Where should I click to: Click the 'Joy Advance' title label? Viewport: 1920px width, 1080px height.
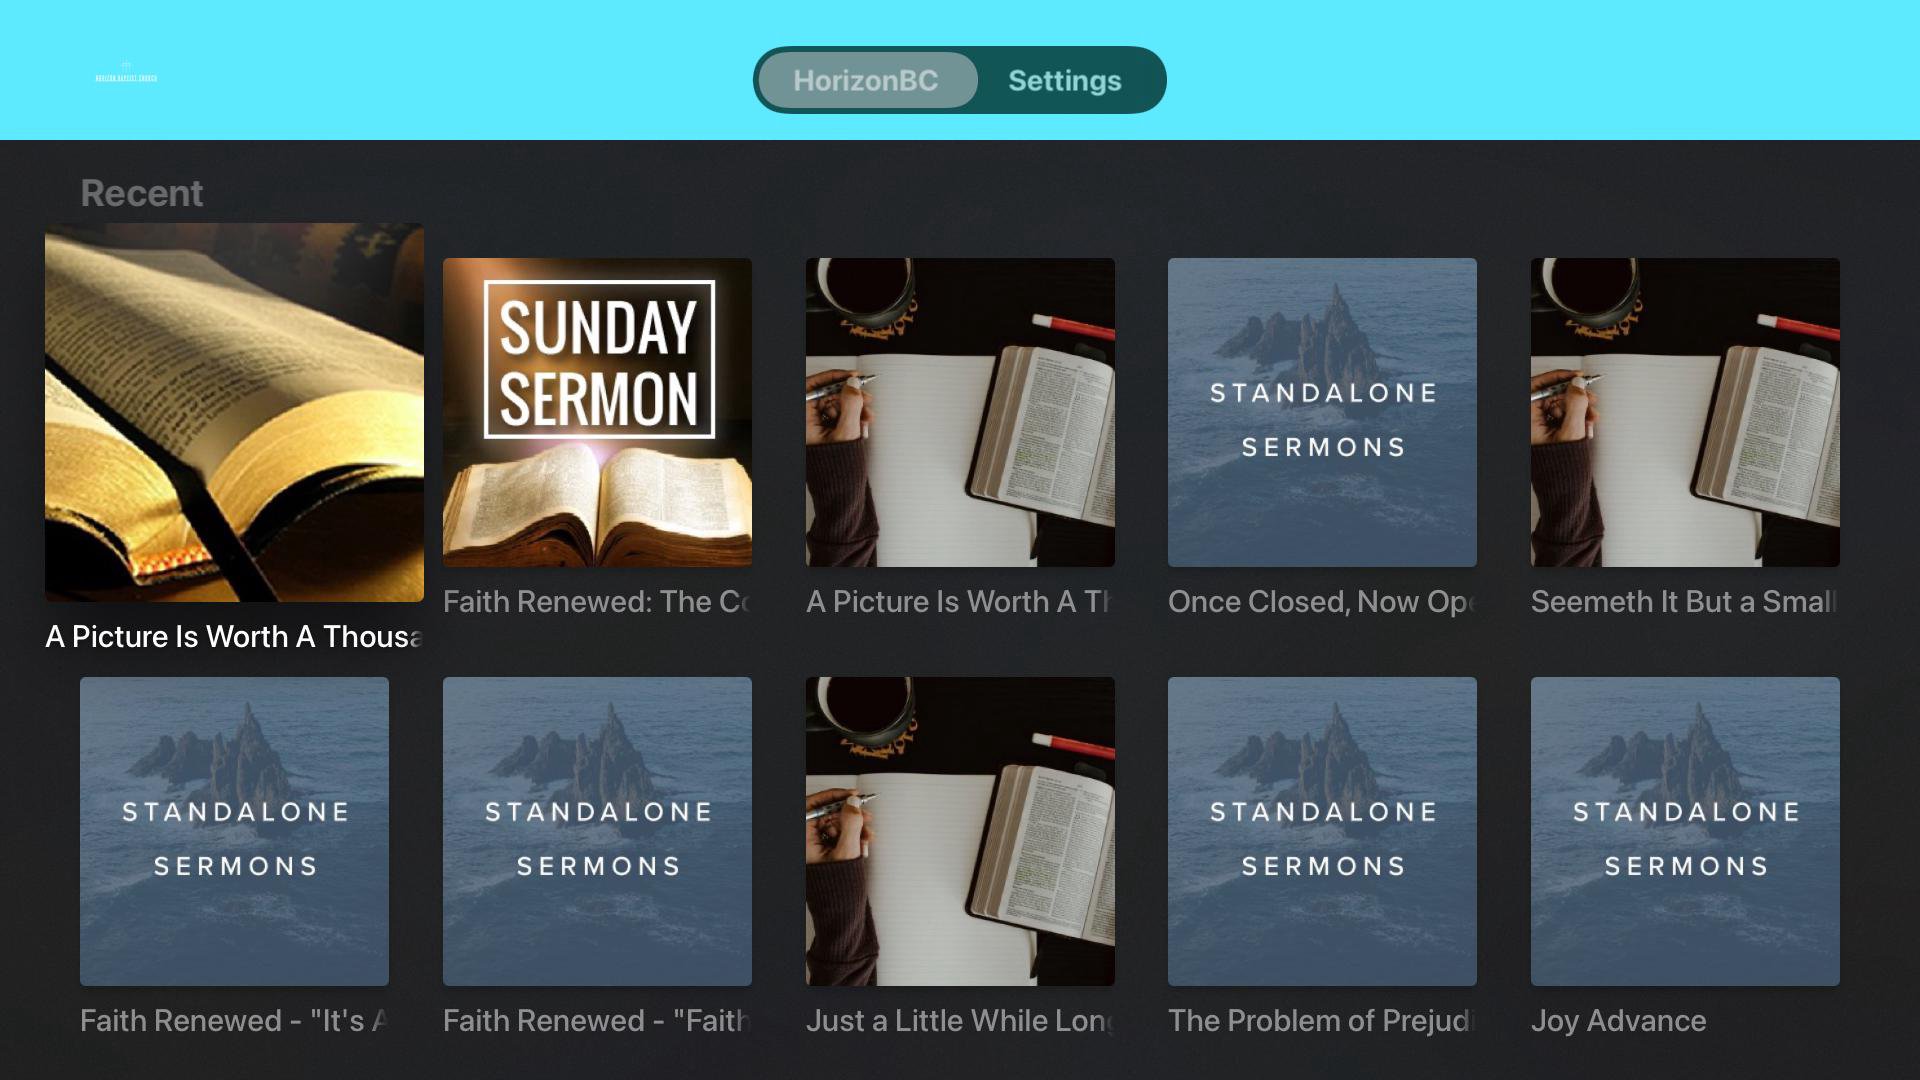tap(1618, 1020)
